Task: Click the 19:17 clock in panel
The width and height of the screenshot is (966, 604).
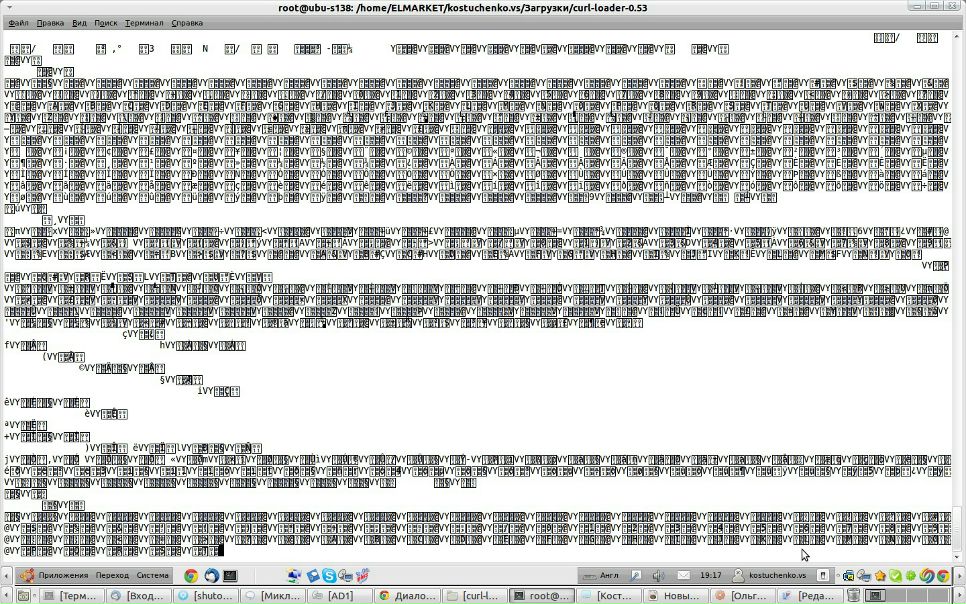Action: coord(711,576)
